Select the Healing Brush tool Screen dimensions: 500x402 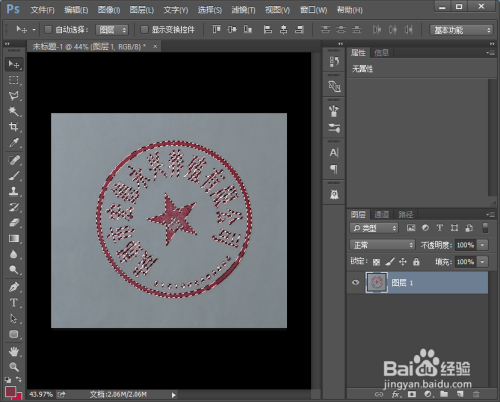tap(14, 160)
